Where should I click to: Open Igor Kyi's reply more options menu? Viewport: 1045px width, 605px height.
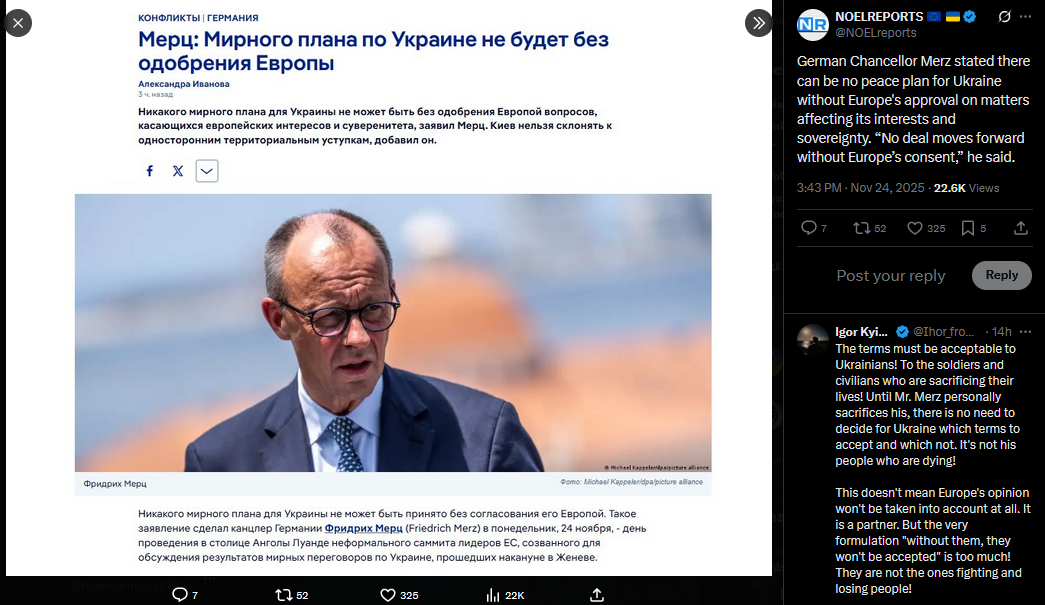tap(1026, 332)
